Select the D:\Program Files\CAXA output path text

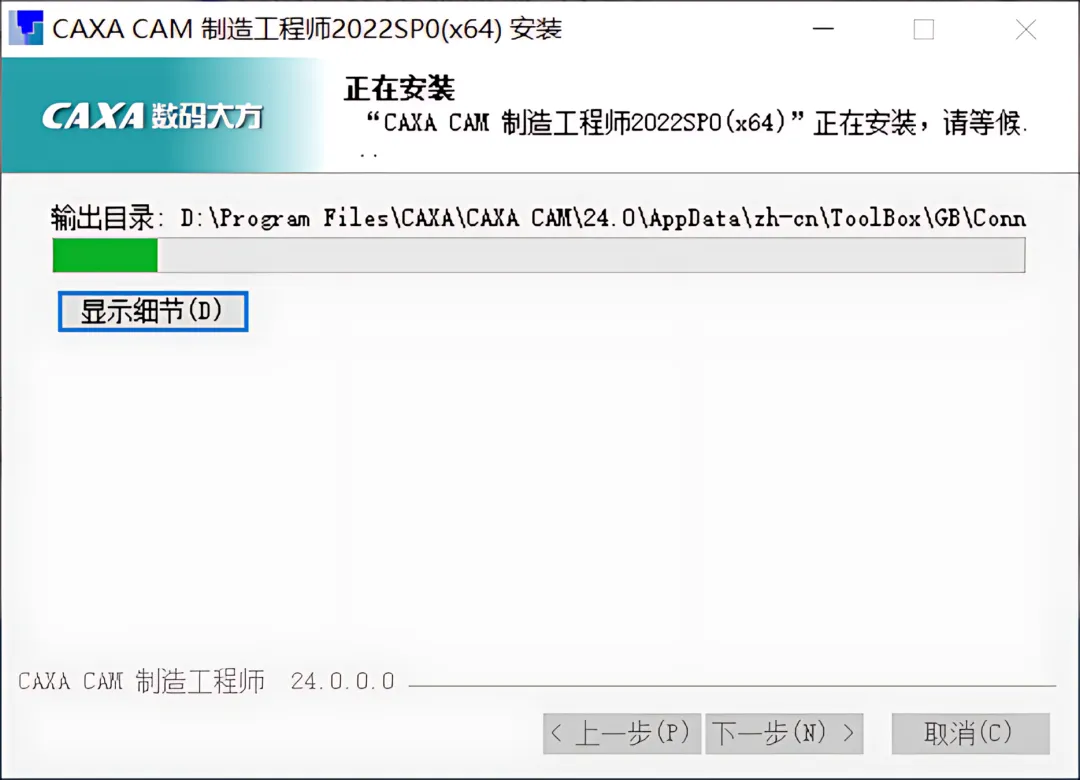tap(603, 218)
